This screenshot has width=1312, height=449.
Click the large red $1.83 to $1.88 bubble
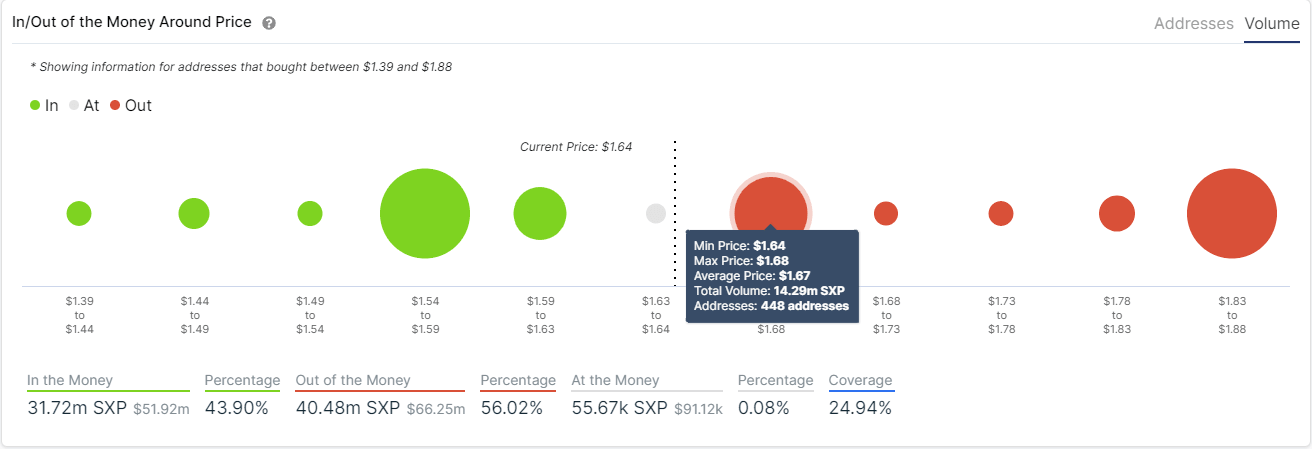click(1232, 214)
